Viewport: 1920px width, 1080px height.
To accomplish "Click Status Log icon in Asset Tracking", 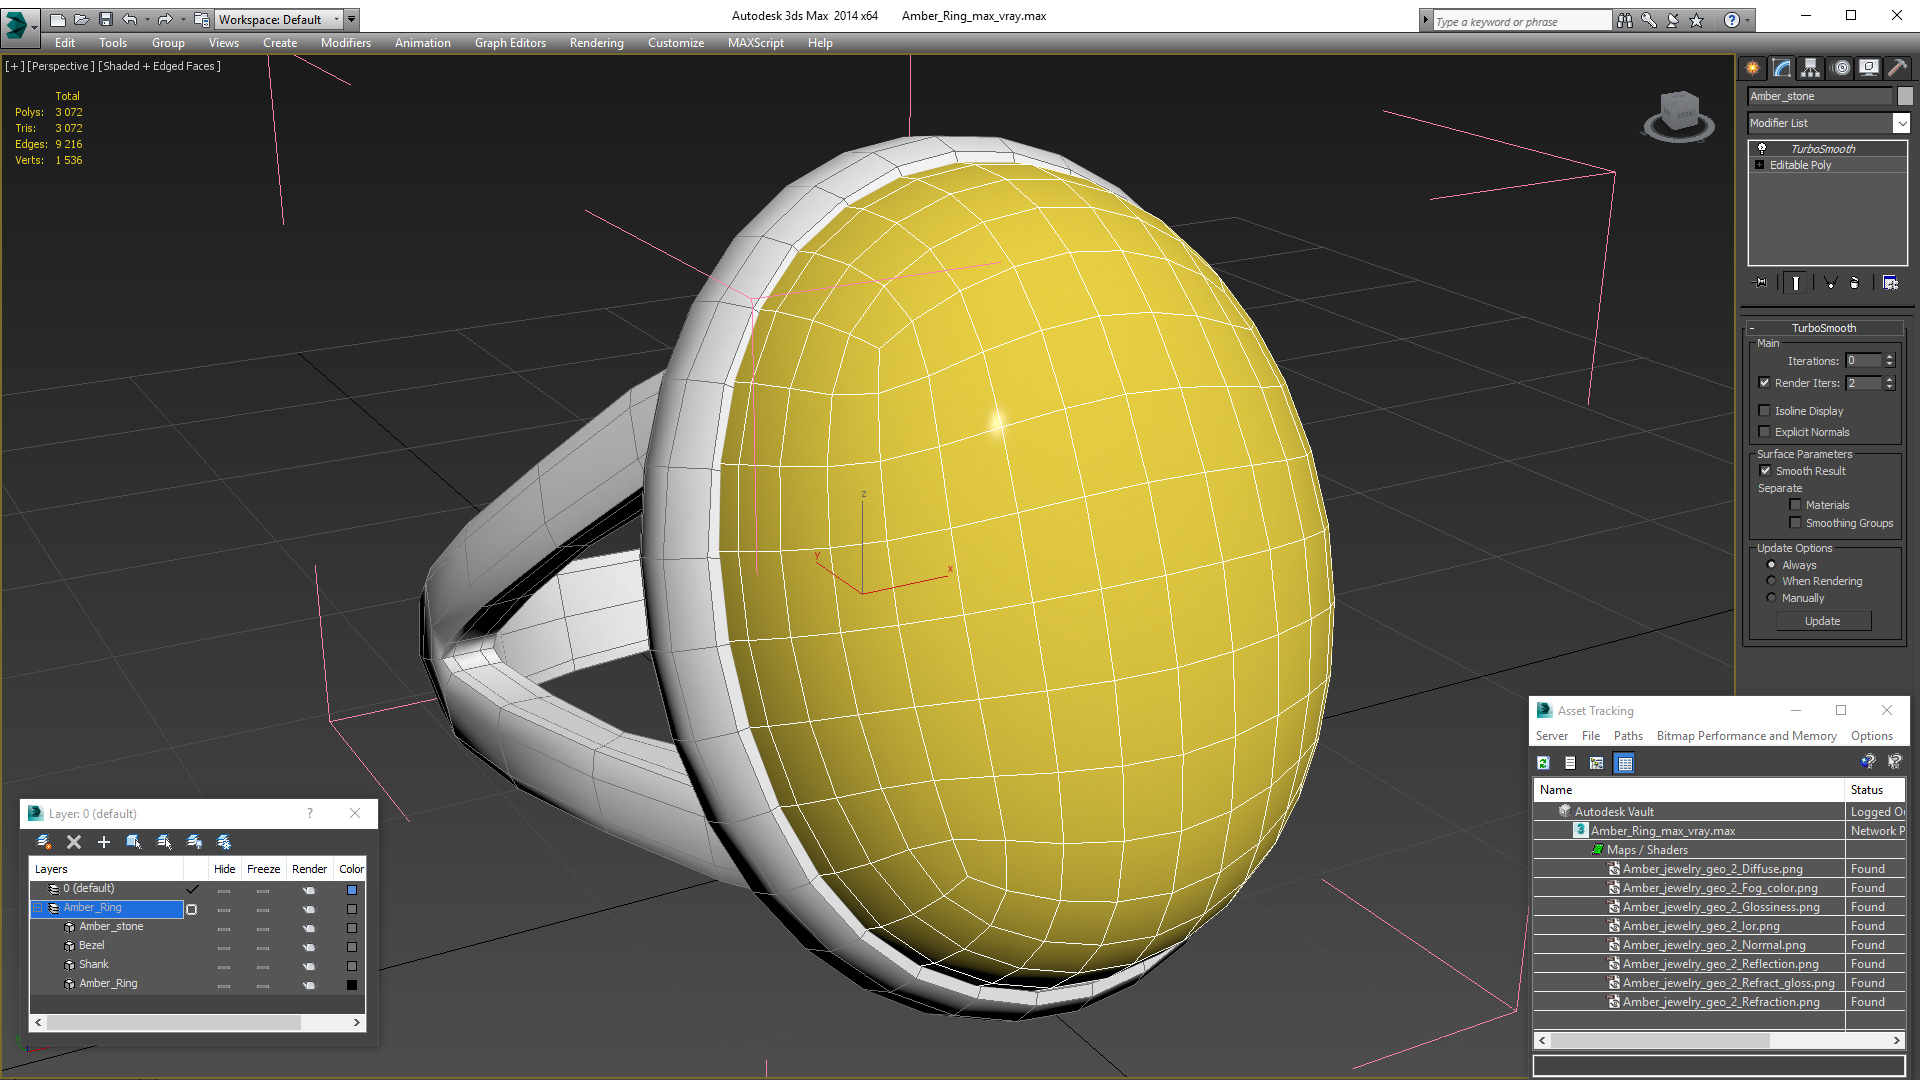I will pos(1570,763).
